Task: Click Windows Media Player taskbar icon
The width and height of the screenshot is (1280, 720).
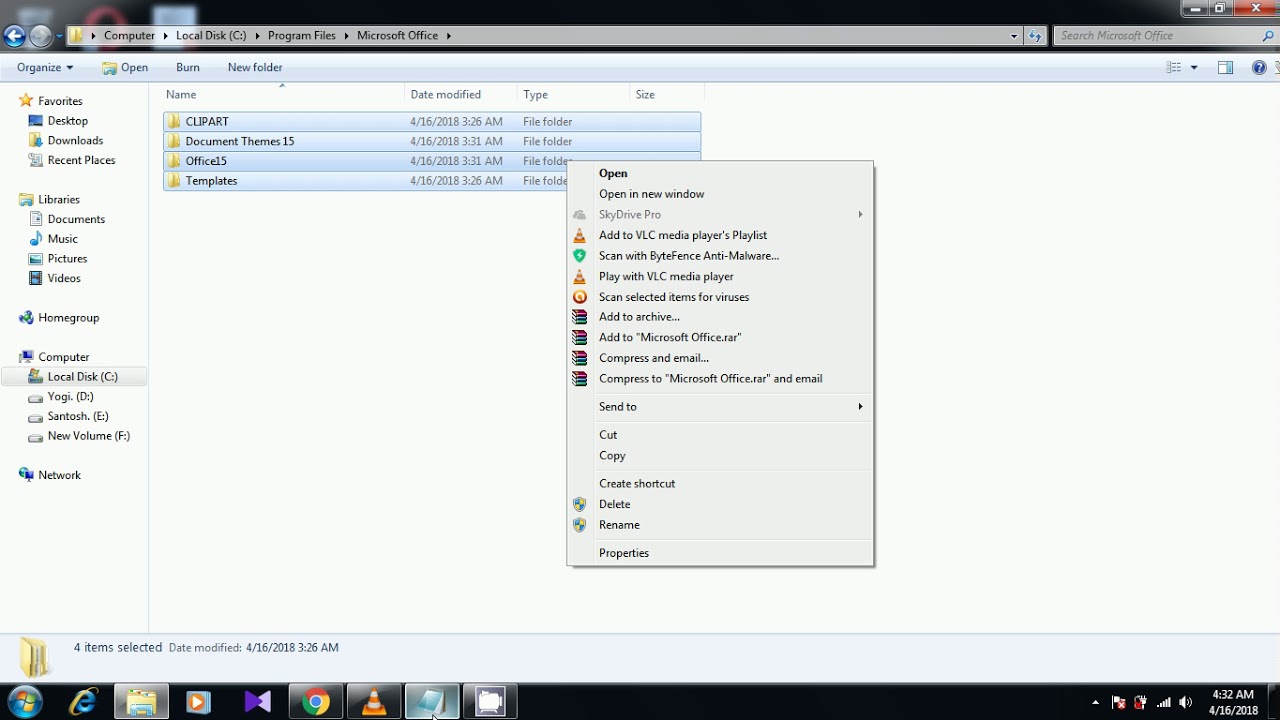Action: tap(198, 702)
